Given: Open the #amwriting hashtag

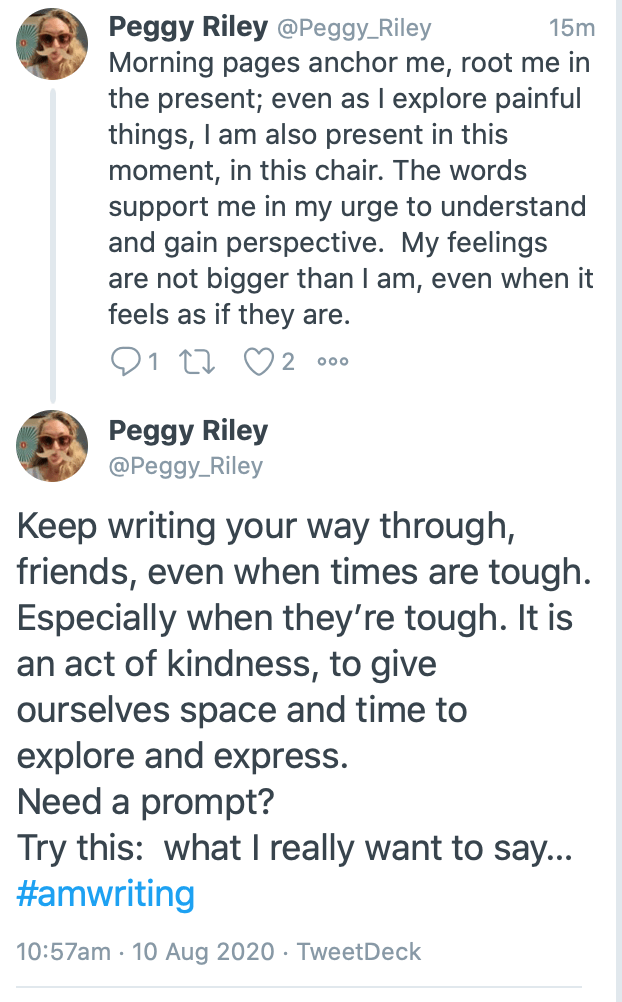Looking at the screenshot, I should point(105,893).
